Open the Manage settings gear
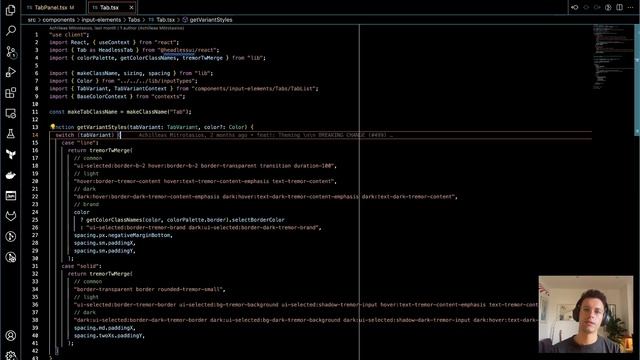Image resolution: width=640 pixels, height=360 pixels. 11,356
